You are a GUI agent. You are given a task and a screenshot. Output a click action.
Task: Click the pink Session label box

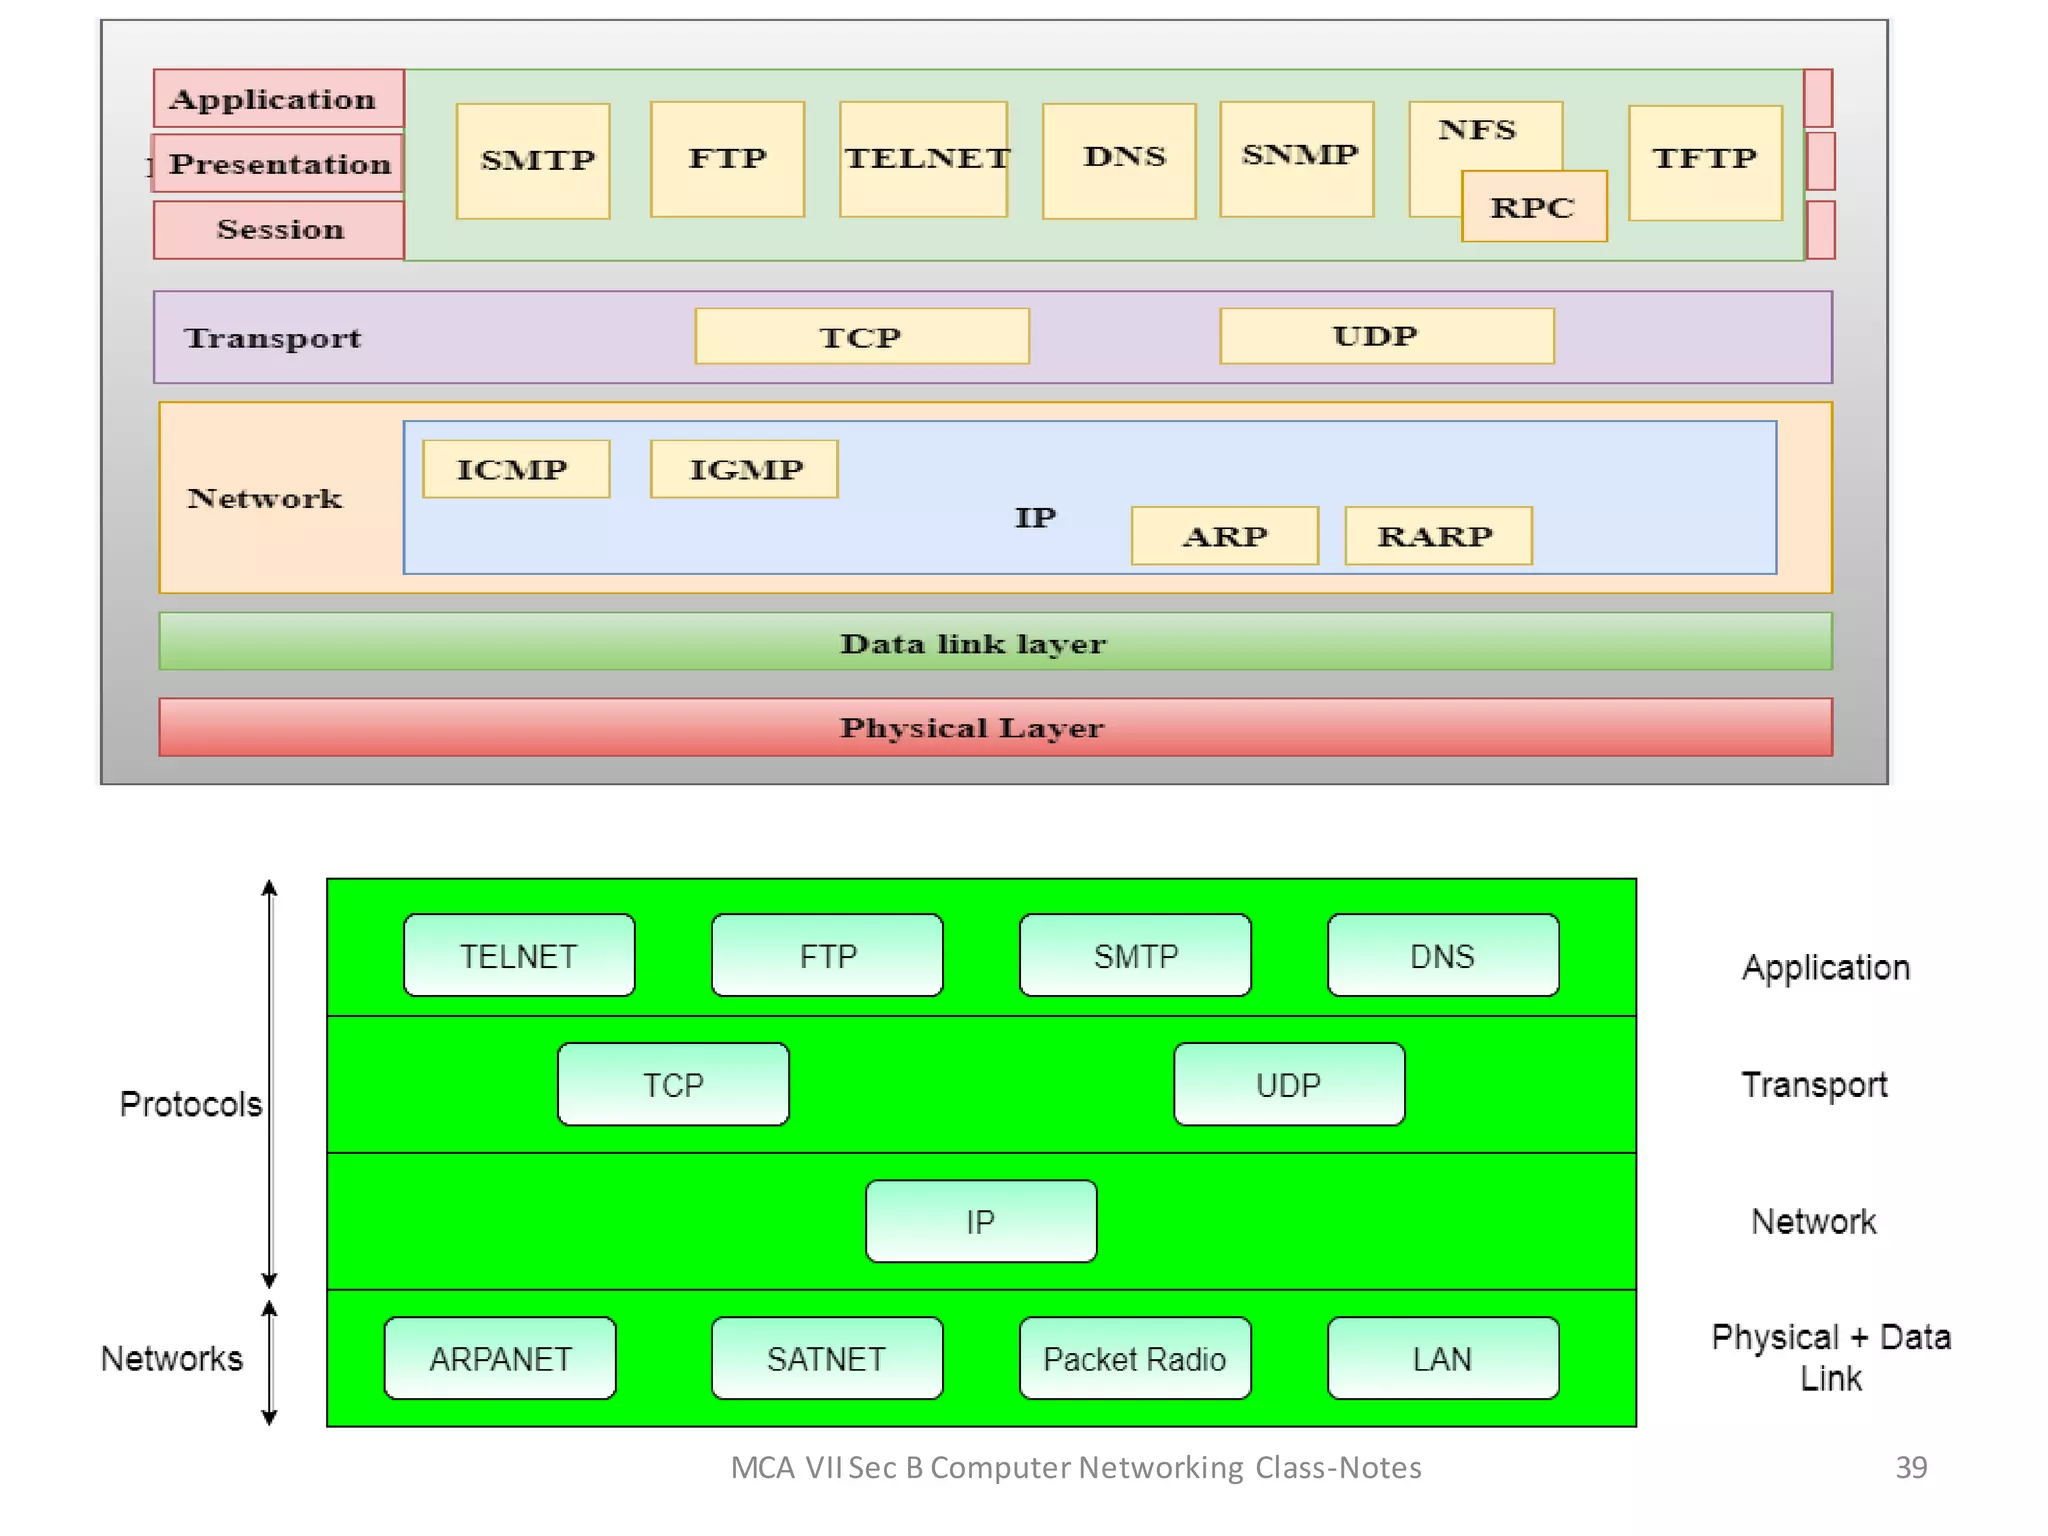pyautogui.click(x=279, y=230)
